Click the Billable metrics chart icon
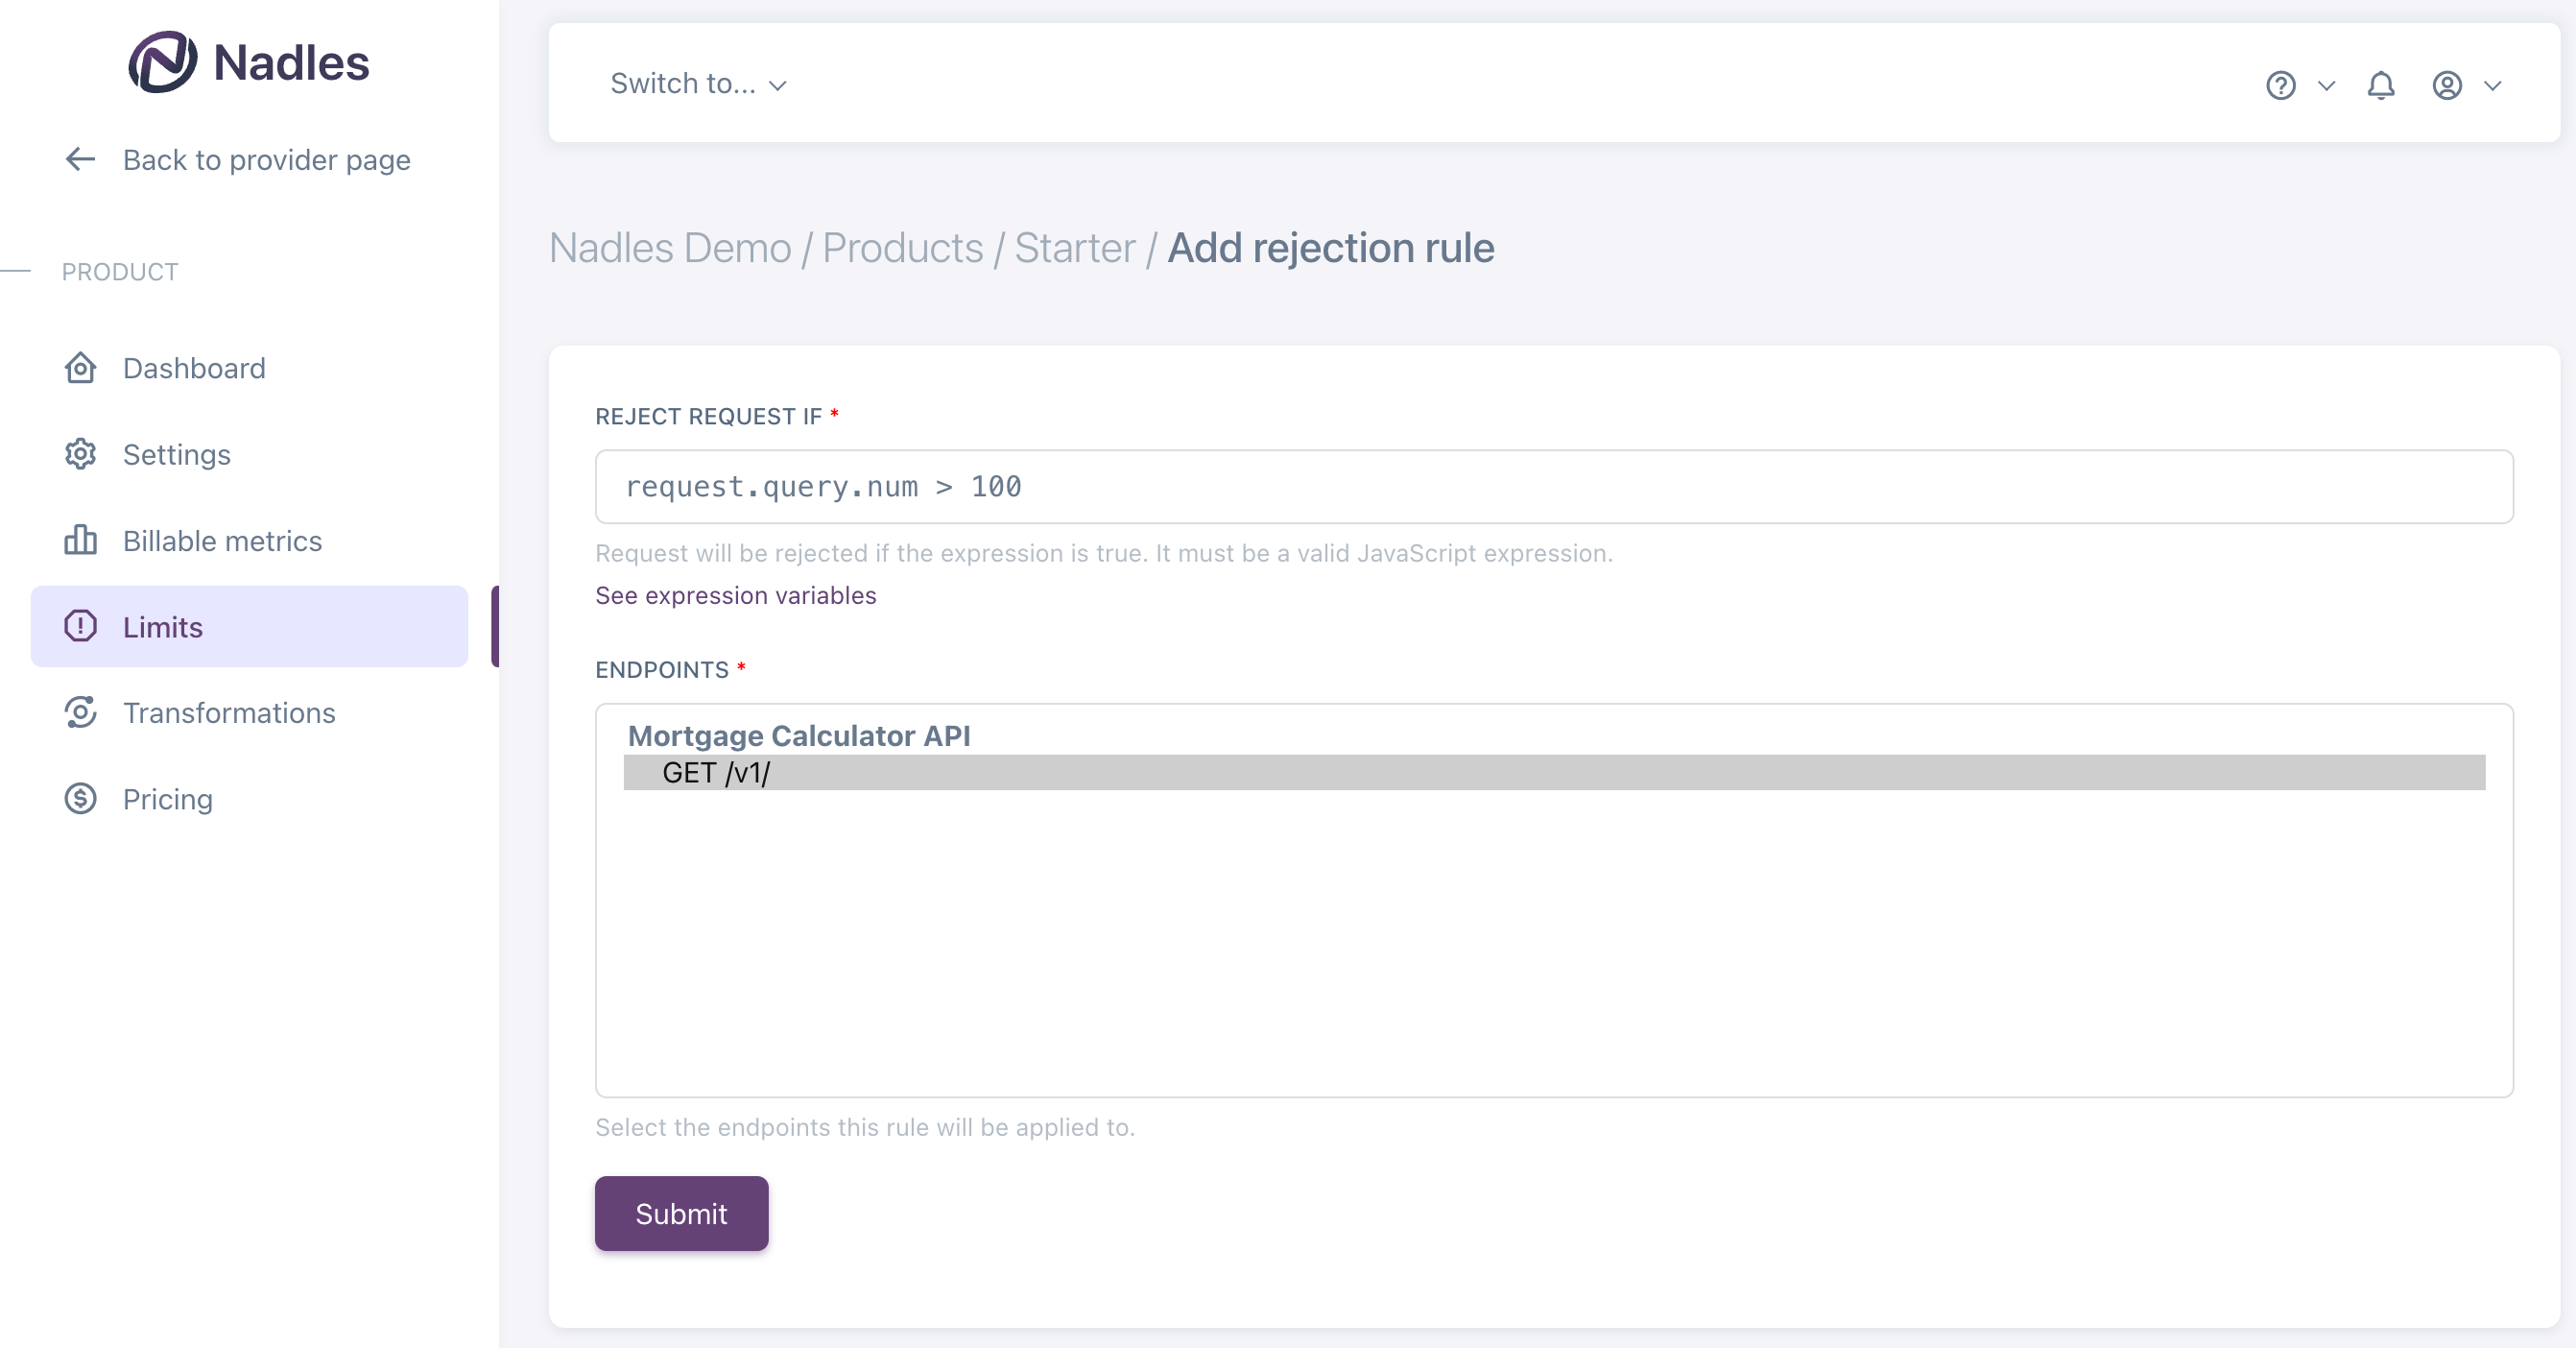This screenshot has height=1348, width=2576. click(x=80, y=540)
